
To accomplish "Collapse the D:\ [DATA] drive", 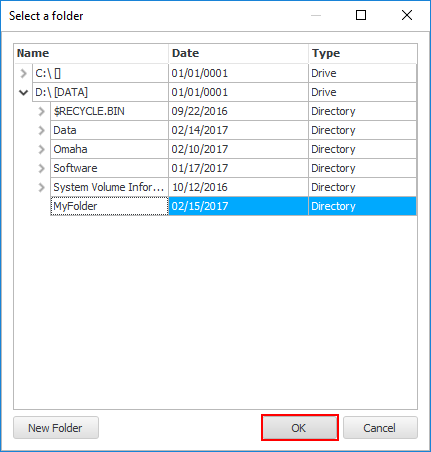I will click(x=23, y=92).
